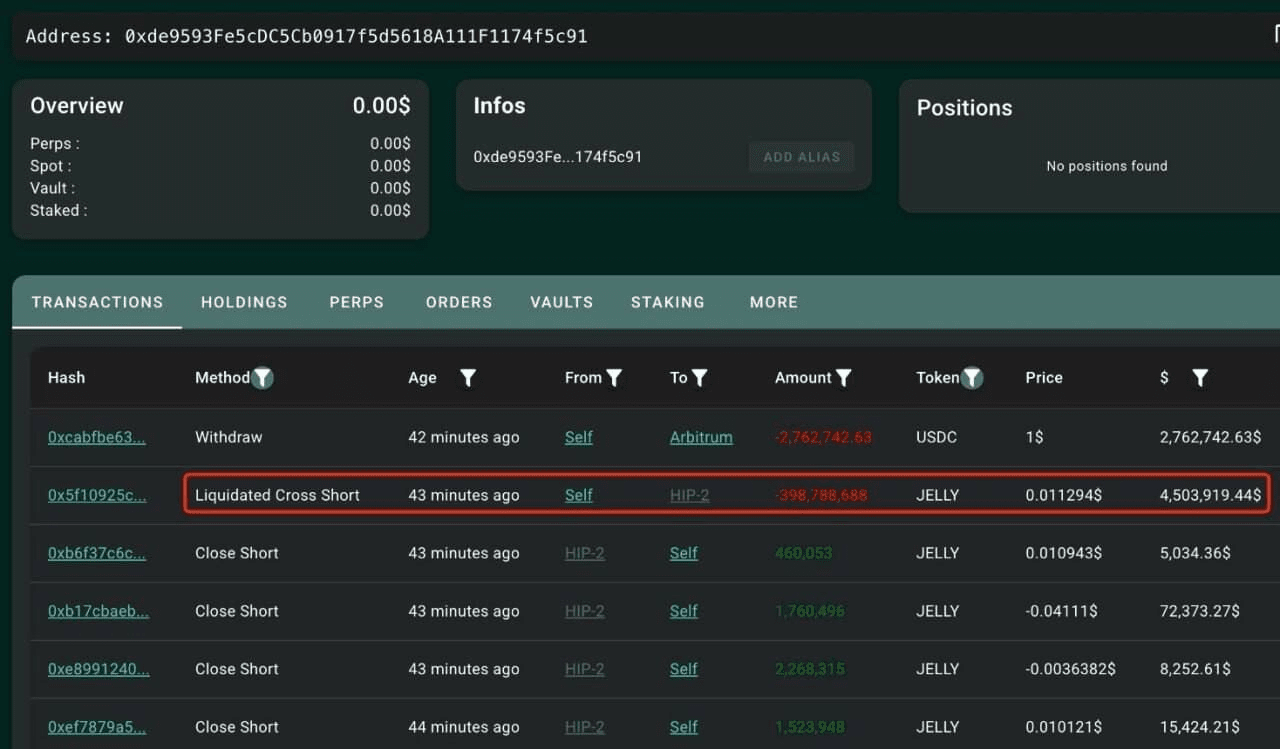
Task: Open the From column filter
Action: click(614, 378)
